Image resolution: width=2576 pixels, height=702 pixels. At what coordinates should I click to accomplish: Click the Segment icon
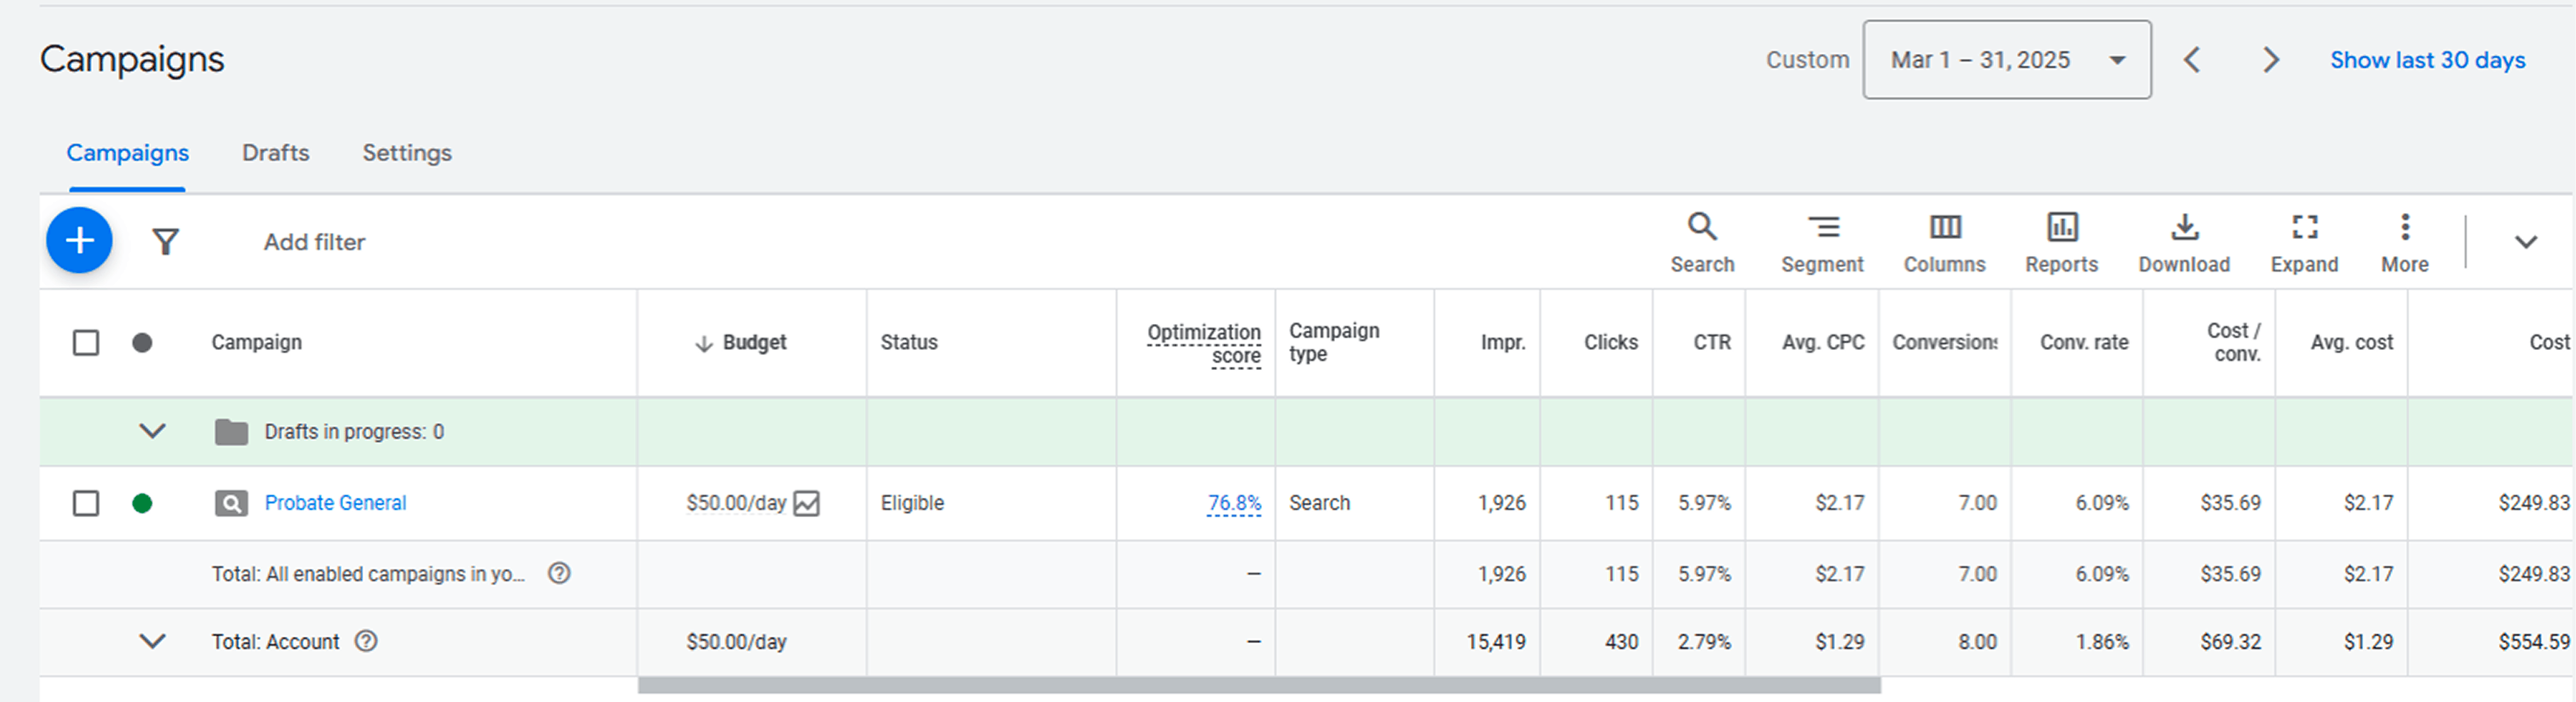[1823, 228]
